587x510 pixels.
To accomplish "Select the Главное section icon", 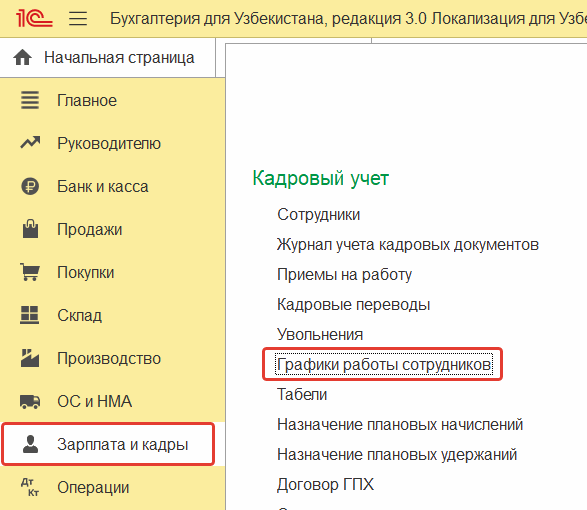I will (30, 100).
